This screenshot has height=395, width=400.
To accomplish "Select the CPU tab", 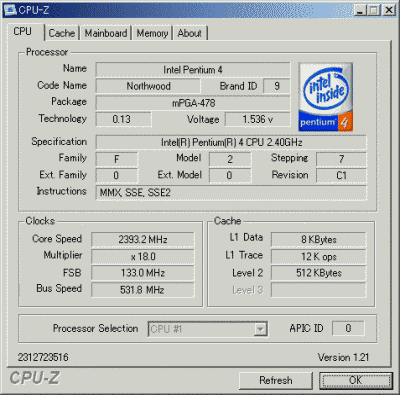I will tap(23, 32).
